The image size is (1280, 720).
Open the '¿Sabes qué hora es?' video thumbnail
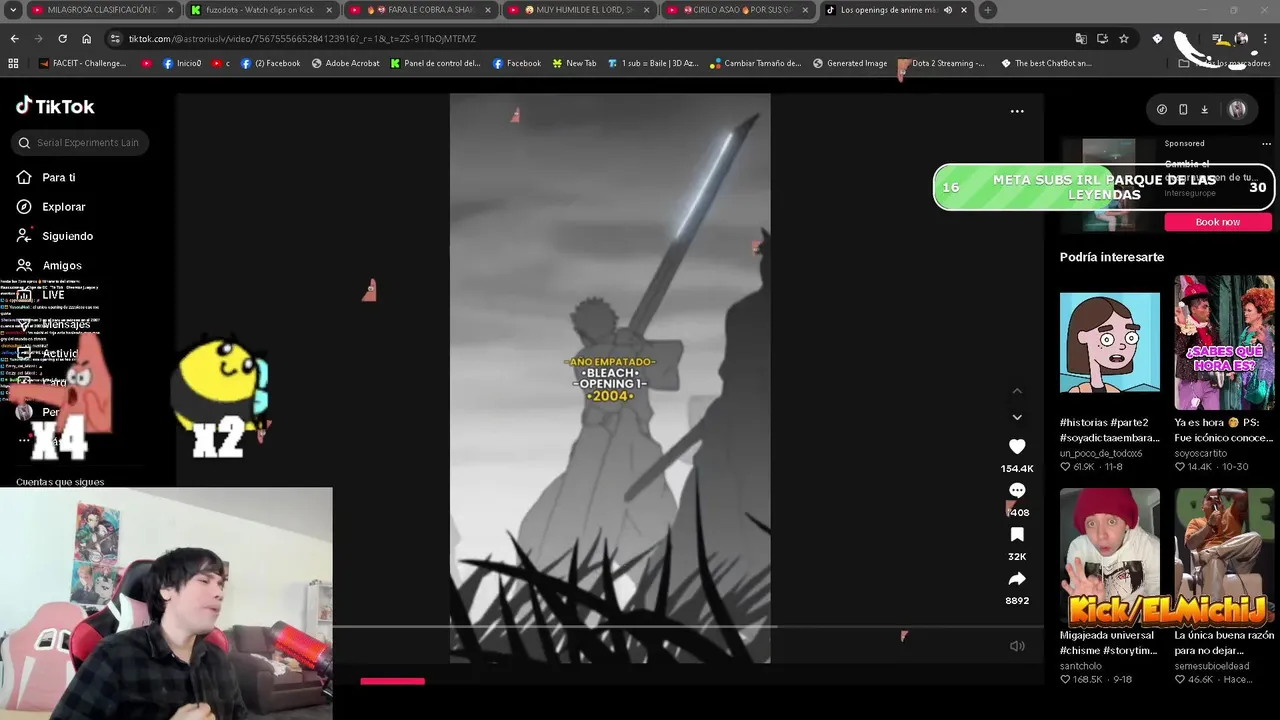(x=1224, y=343)
